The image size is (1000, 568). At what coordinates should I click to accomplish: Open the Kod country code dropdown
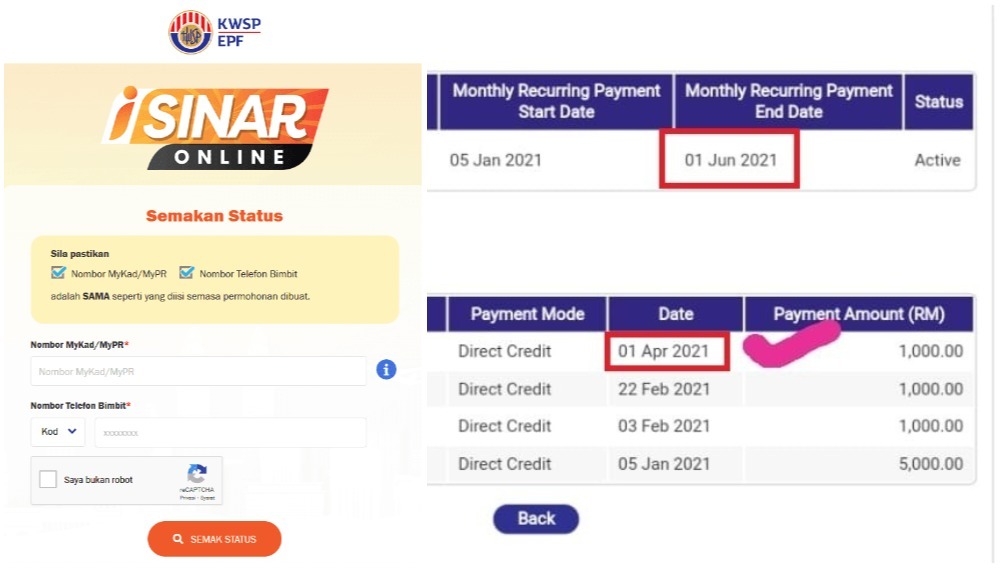coord(58,432)
